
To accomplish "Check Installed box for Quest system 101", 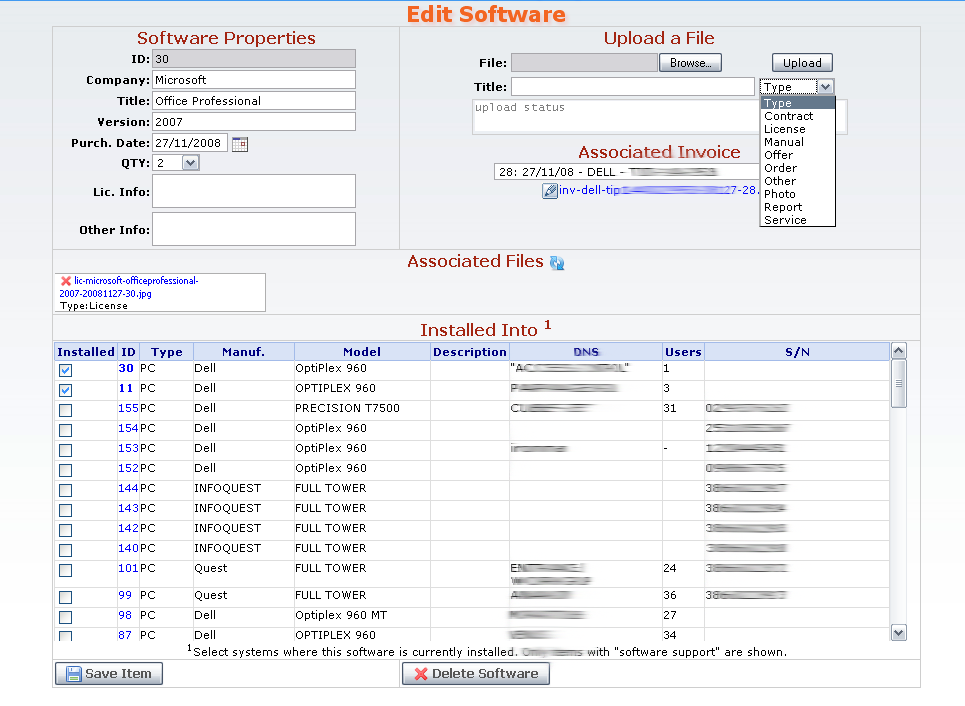I will coord(66,570).
